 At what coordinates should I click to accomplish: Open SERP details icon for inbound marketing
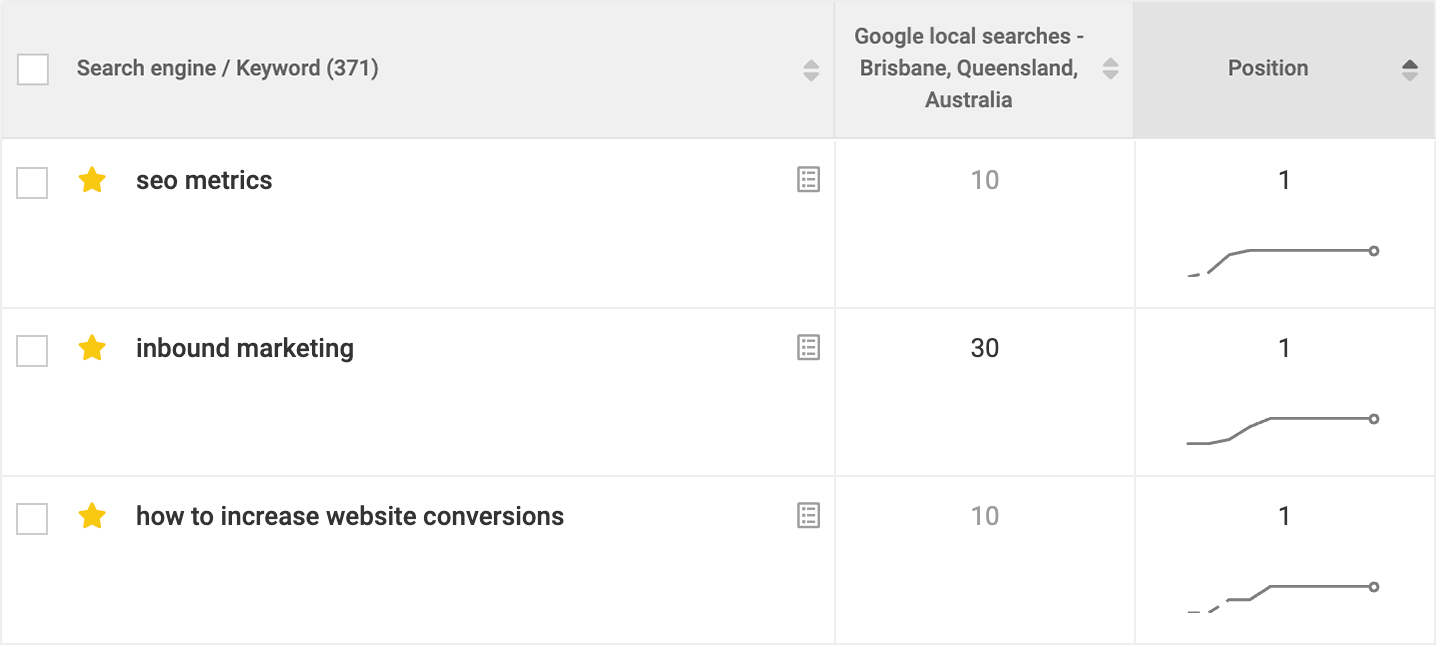click(x=808, y=348)
